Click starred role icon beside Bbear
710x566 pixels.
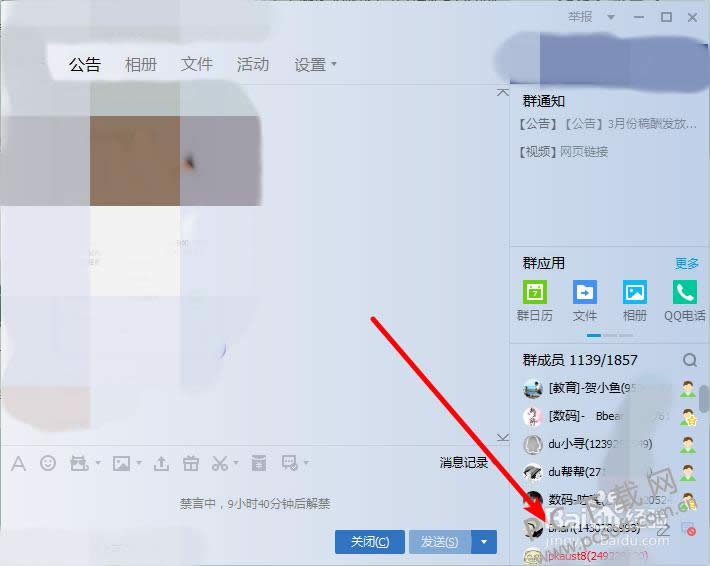click(x=688, y=417)
